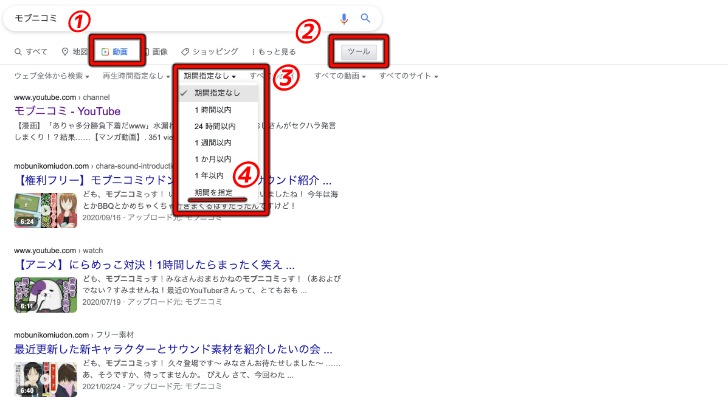Open the 【アニメ】にらめっこ対決 result link
Image resolution: width=728 pixels, height=410 pixels.
click(155, 265)
